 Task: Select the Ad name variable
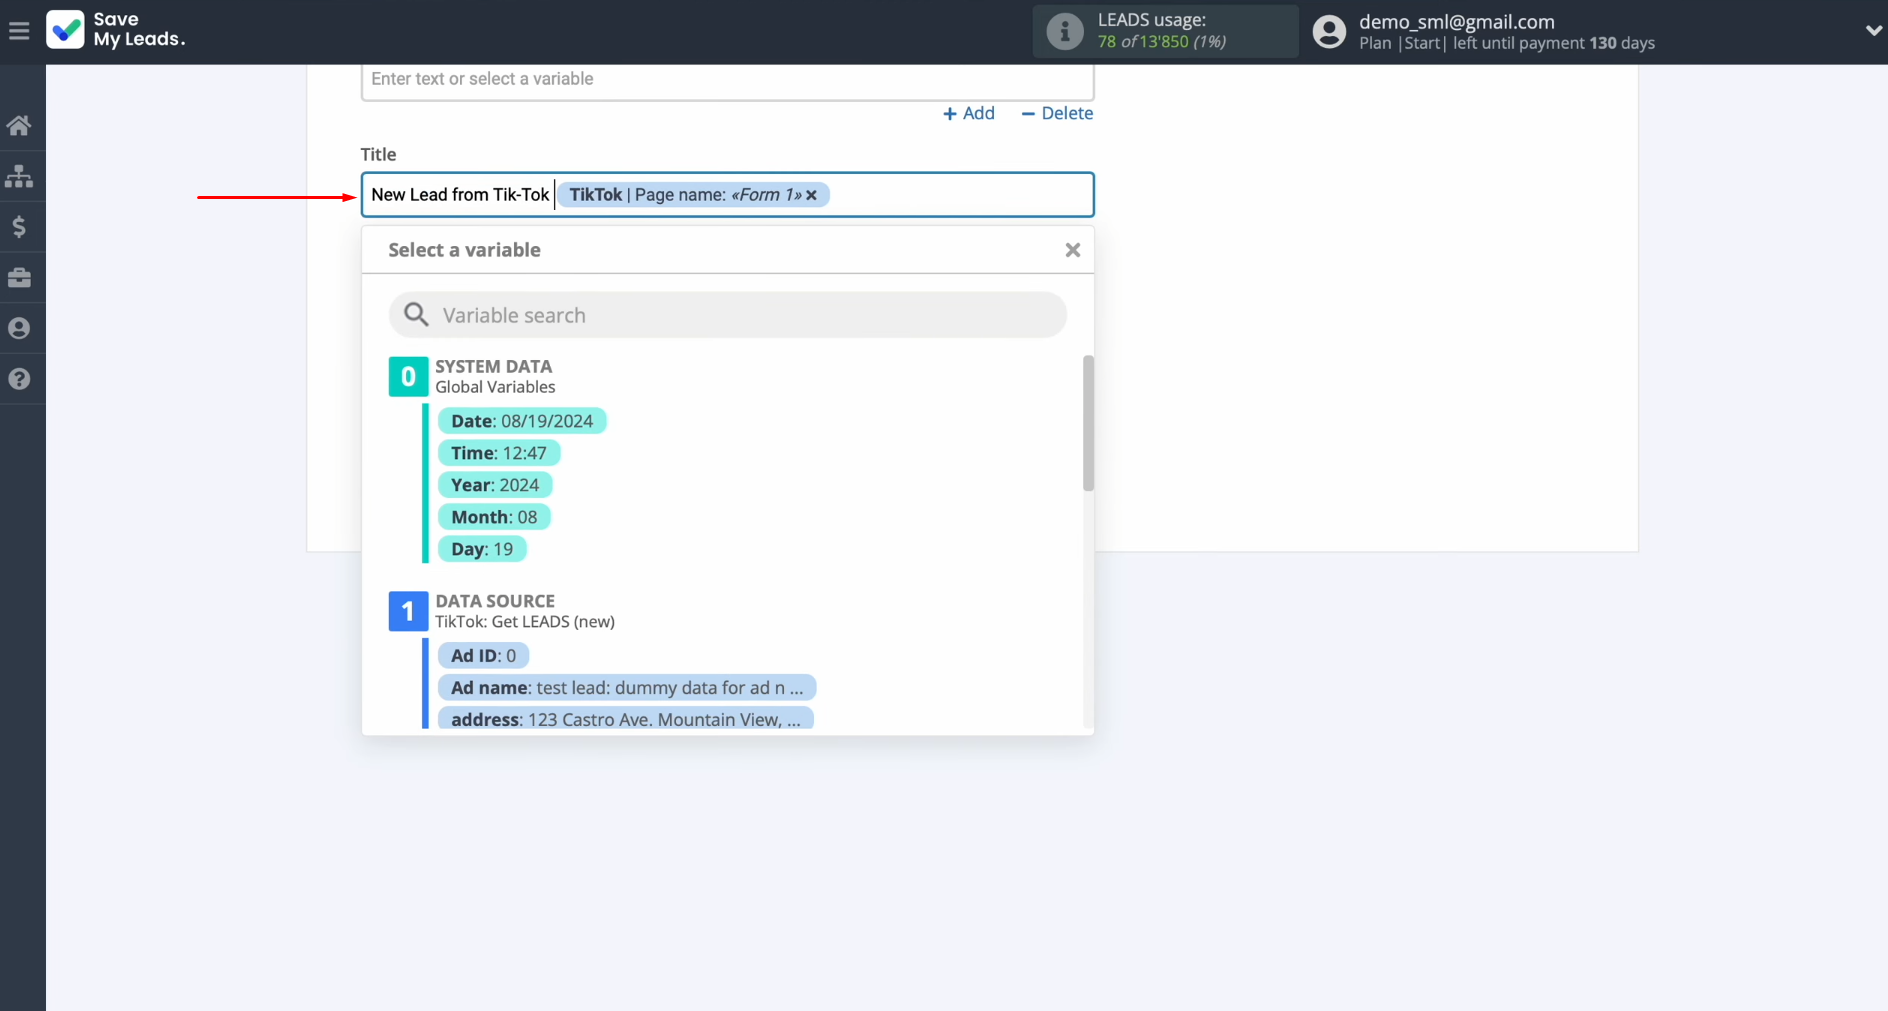click(627, 688)
